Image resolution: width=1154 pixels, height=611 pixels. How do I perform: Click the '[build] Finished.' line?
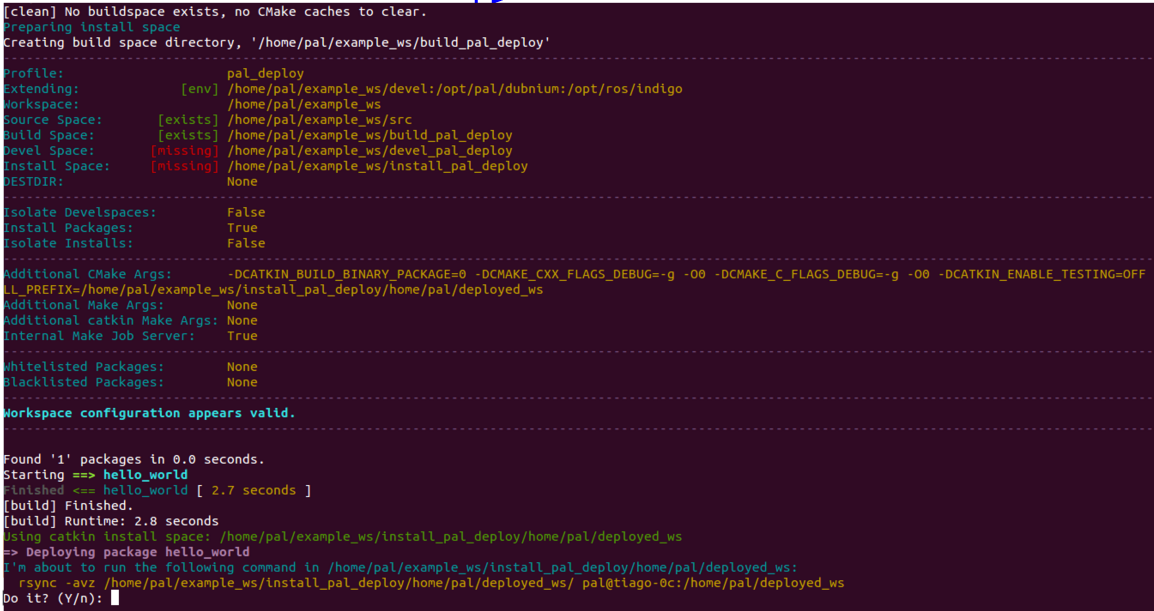(x=68, y=506)
